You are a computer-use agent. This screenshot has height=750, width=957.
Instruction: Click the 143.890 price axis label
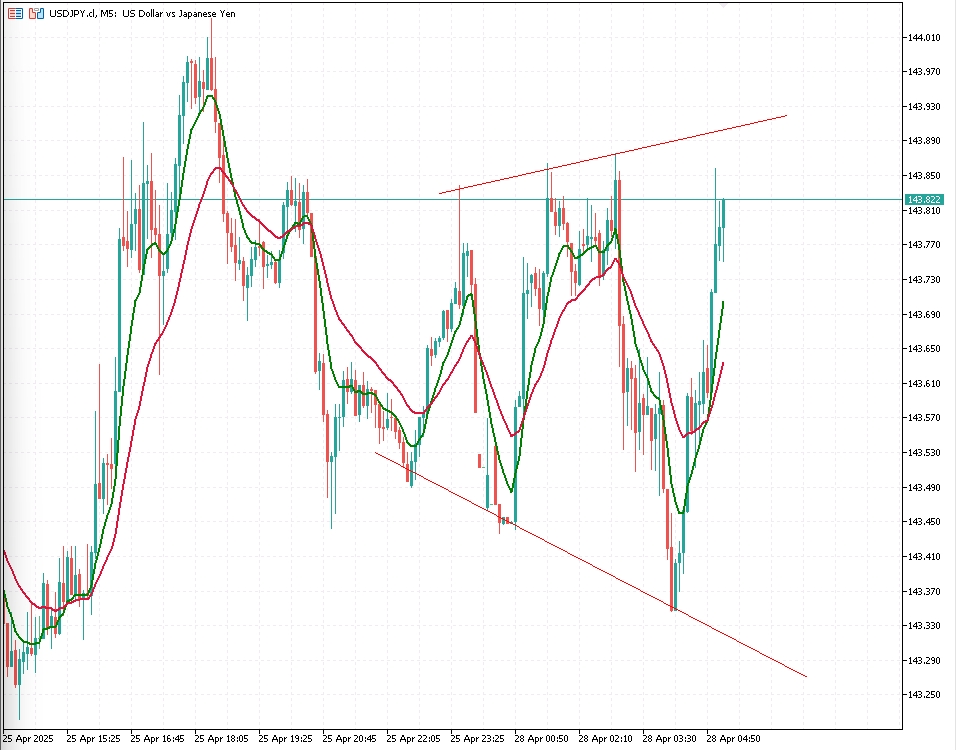coord(924,140)
